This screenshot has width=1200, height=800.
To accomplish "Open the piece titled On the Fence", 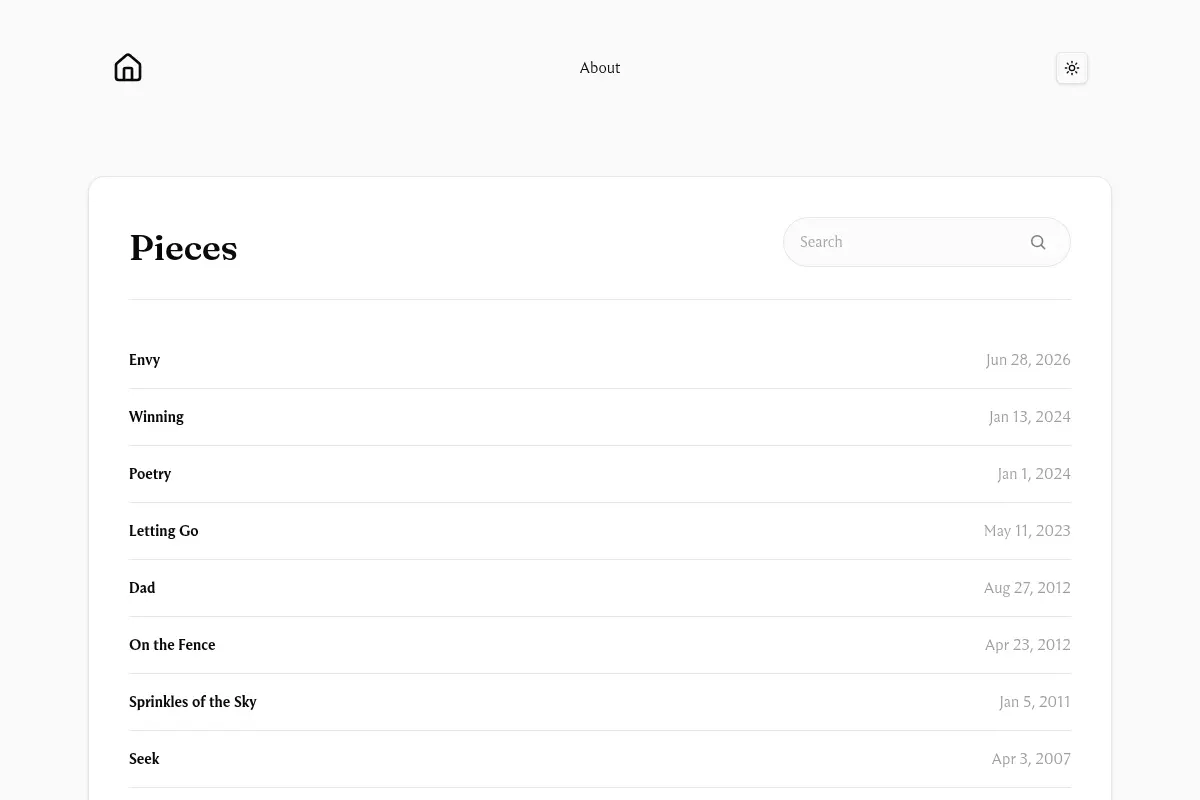I will (x=172, y=645).
